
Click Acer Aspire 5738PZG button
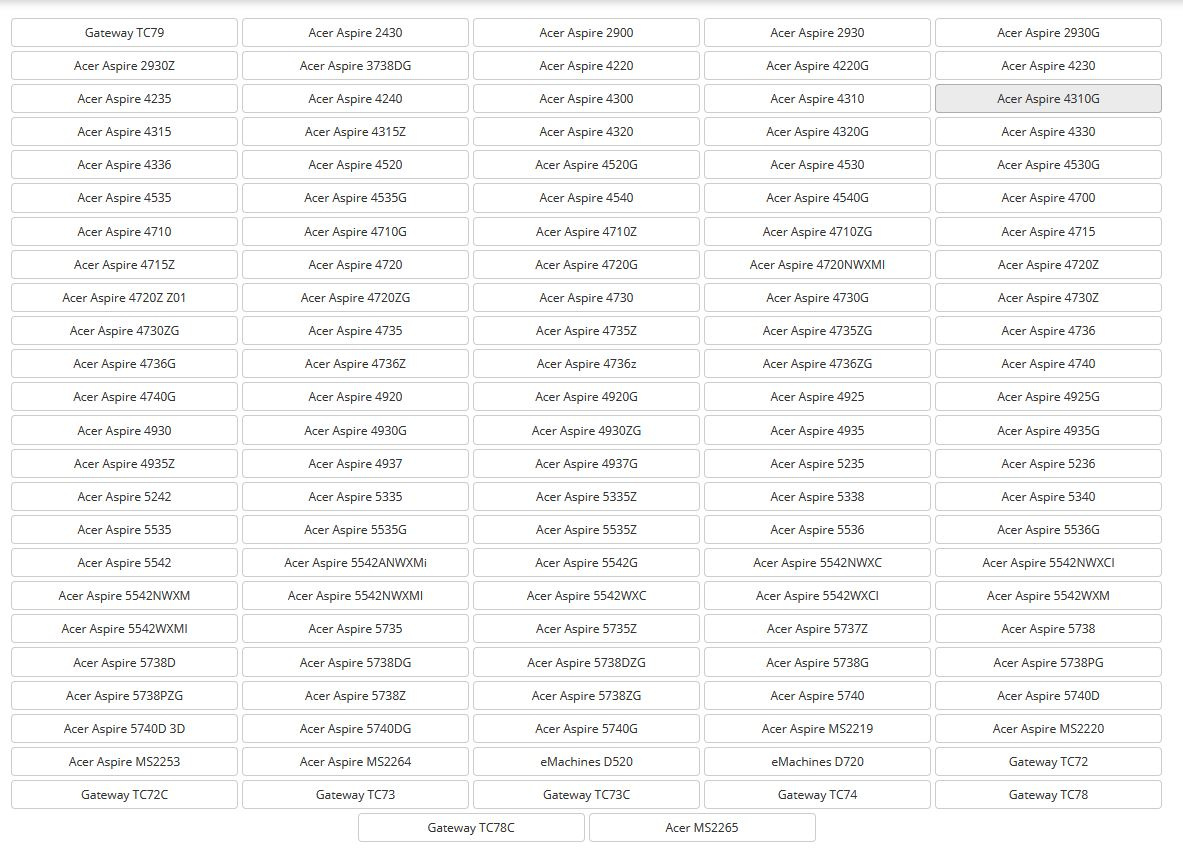124,696
